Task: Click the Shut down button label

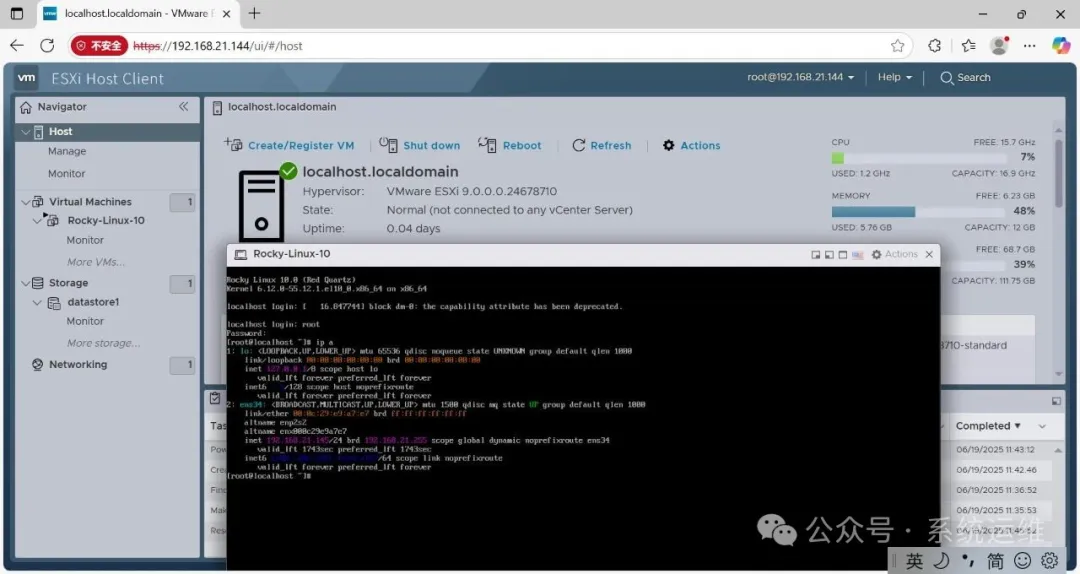Action: 432,145
